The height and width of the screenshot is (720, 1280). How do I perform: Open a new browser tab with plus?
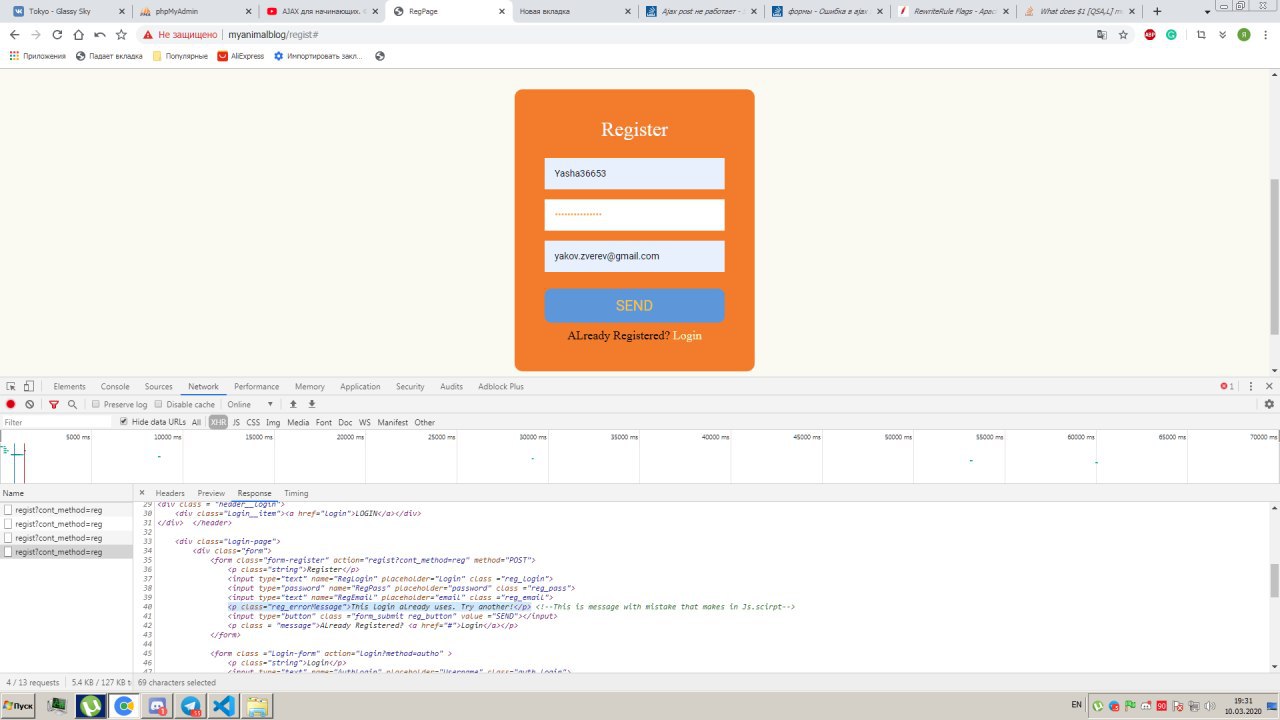coord(1157,11)
